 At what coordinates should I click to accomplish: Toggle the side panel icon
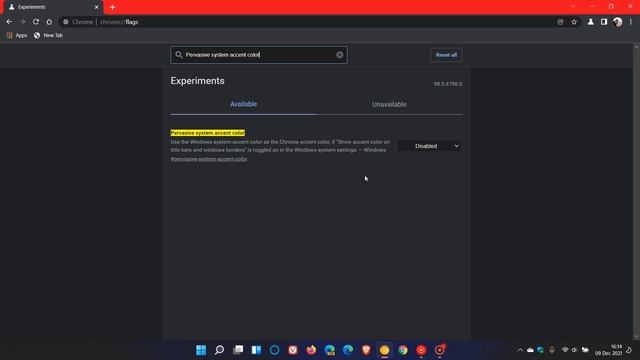[604, 22]
